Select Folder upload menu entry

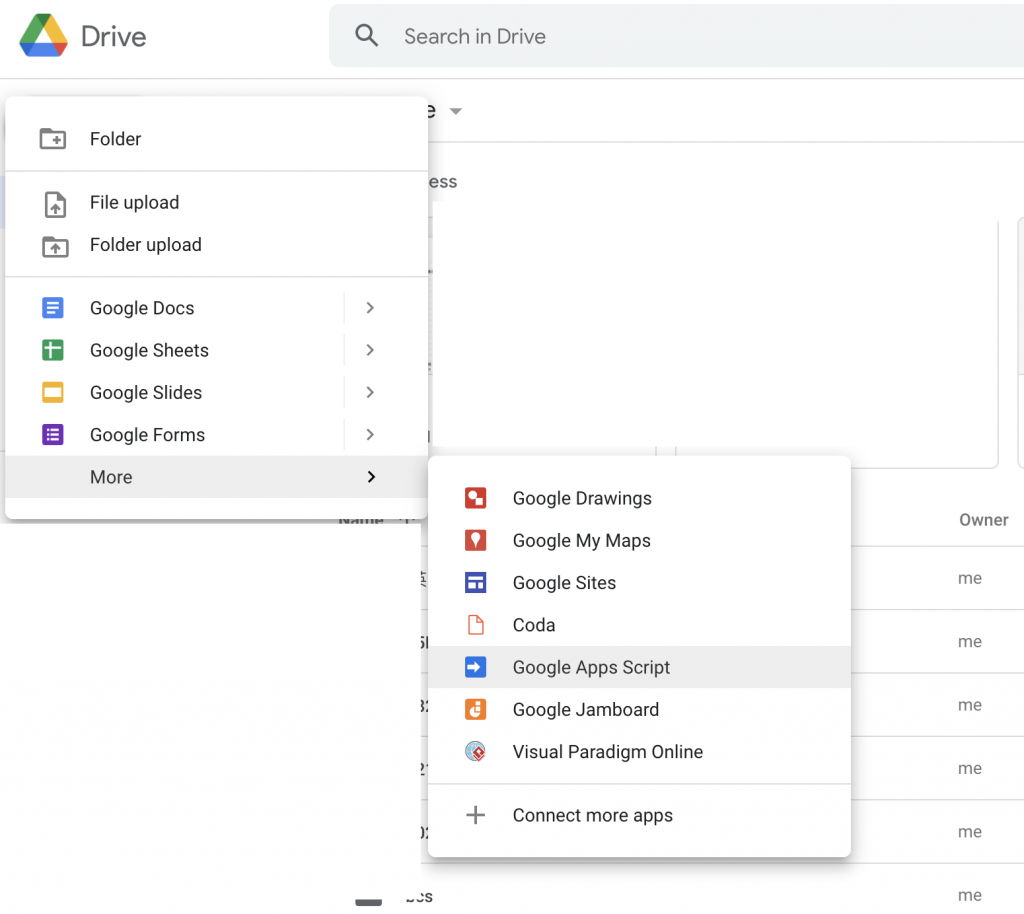coord(216,245)
